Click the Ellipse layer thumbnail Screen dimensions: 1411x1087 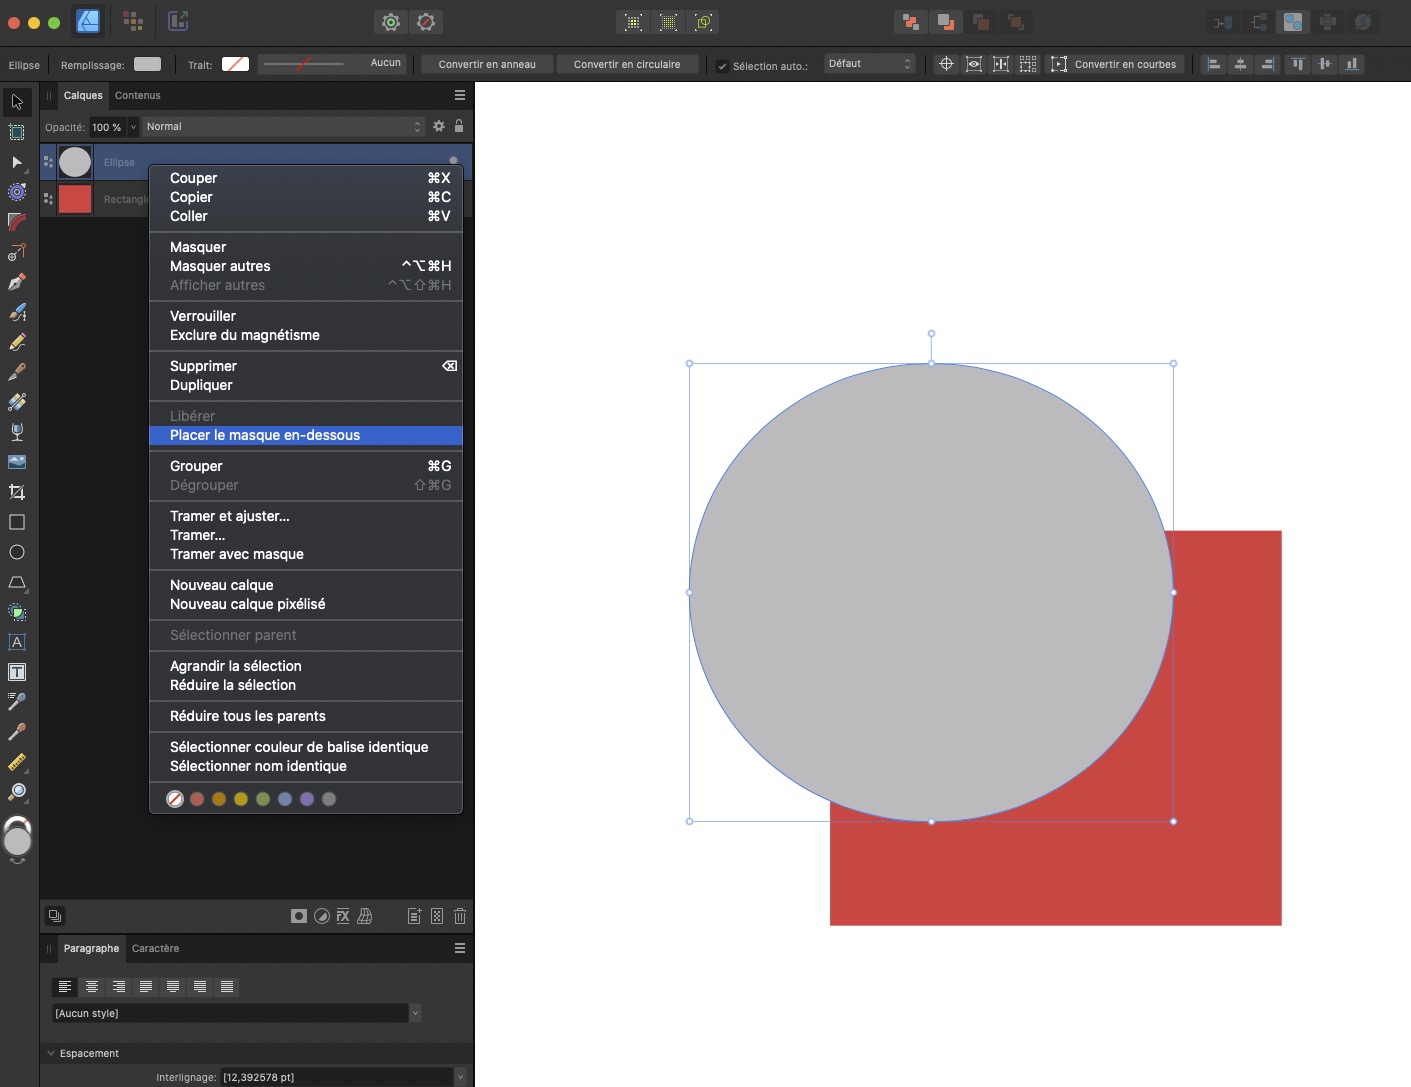click(x=75, y=162)
